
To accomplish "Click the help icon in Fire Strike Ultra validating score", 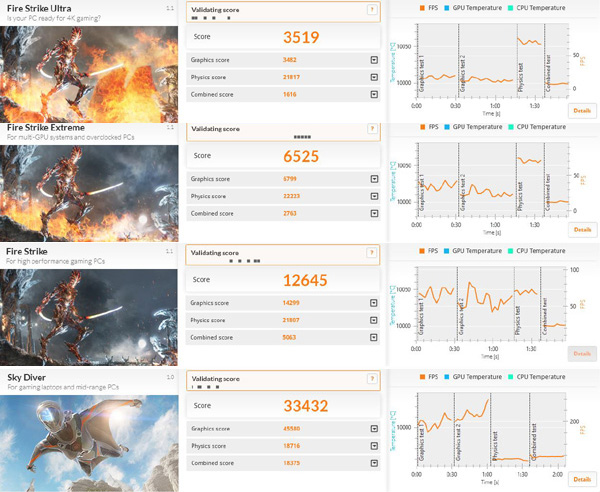I will (x=372, y=10).
